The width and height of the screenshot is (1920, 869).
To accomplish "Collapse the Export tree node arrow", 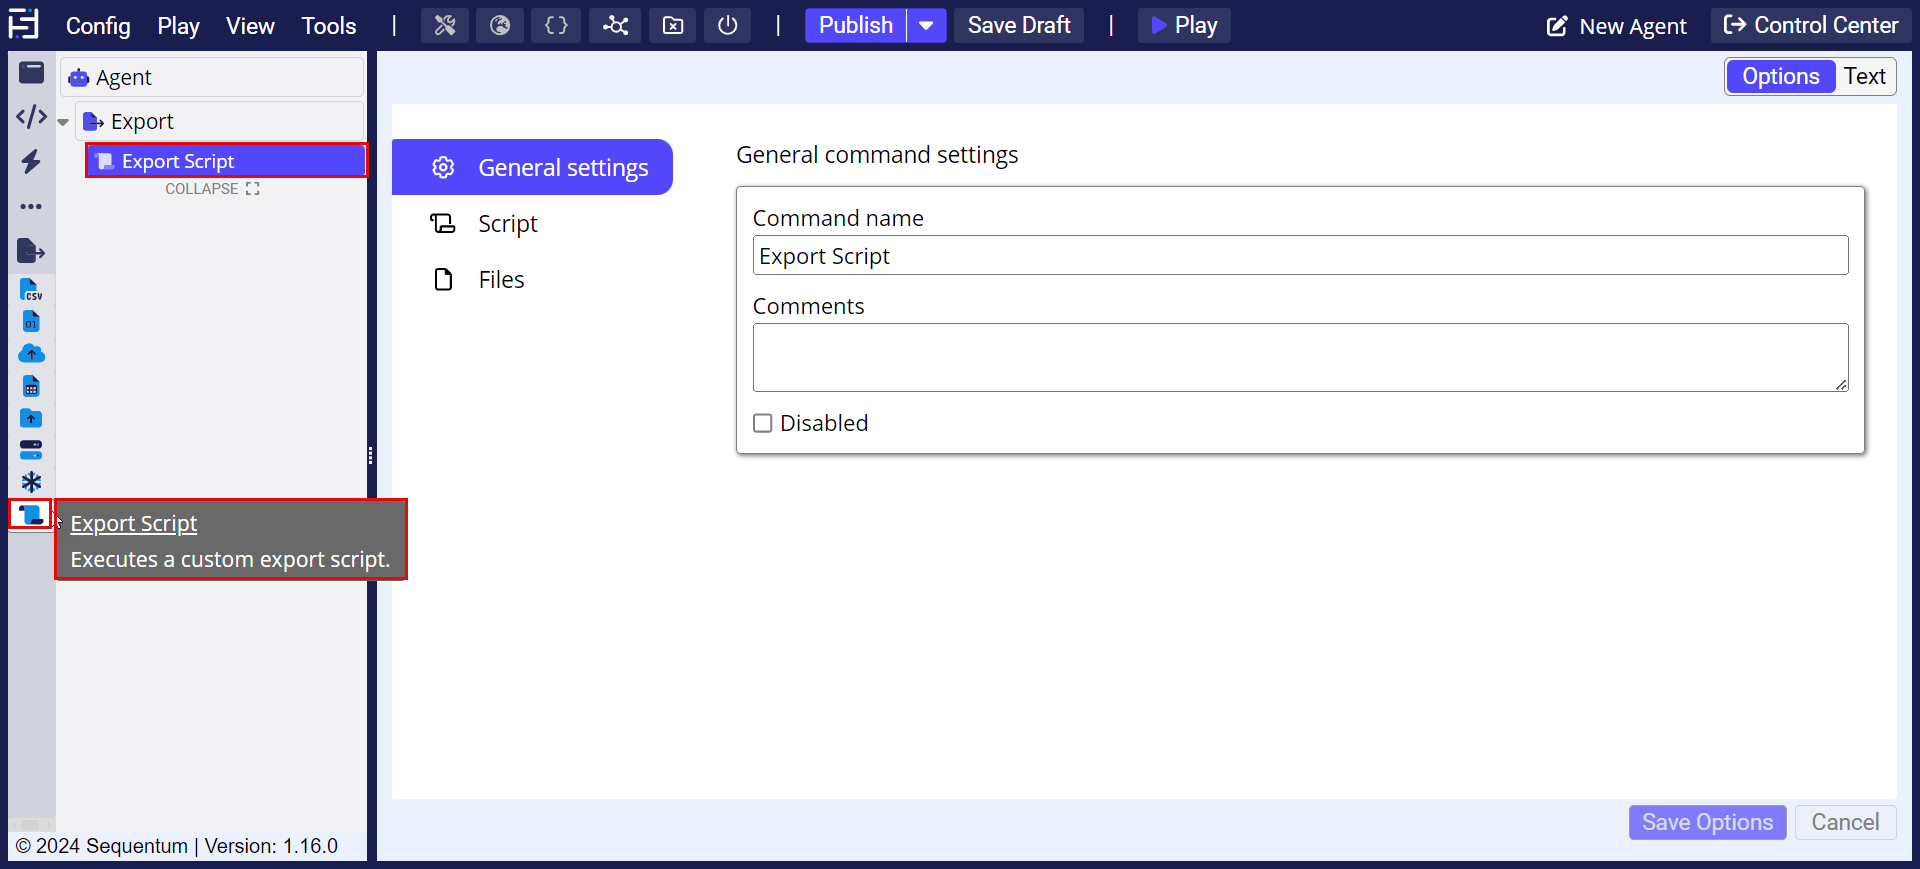I will 63,122.
